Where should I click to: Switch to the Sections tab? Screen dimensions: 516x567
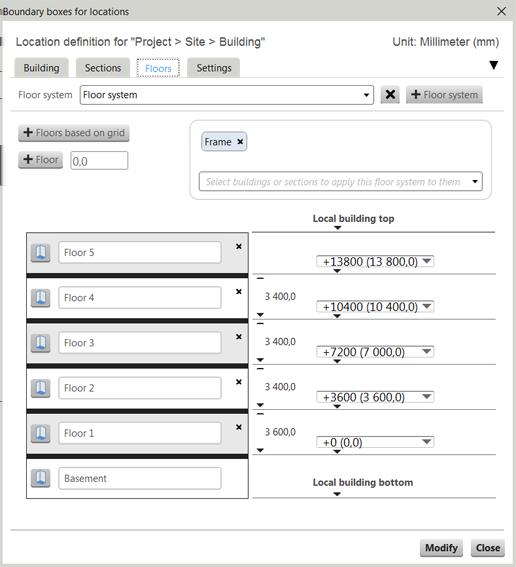[103, 68]
